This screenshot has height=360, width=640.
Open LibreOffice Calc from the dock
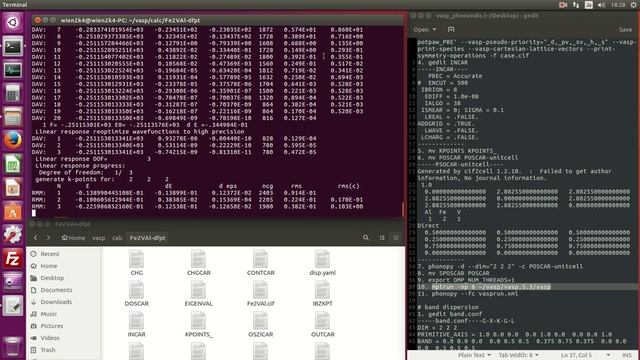(x=13, y=164)
